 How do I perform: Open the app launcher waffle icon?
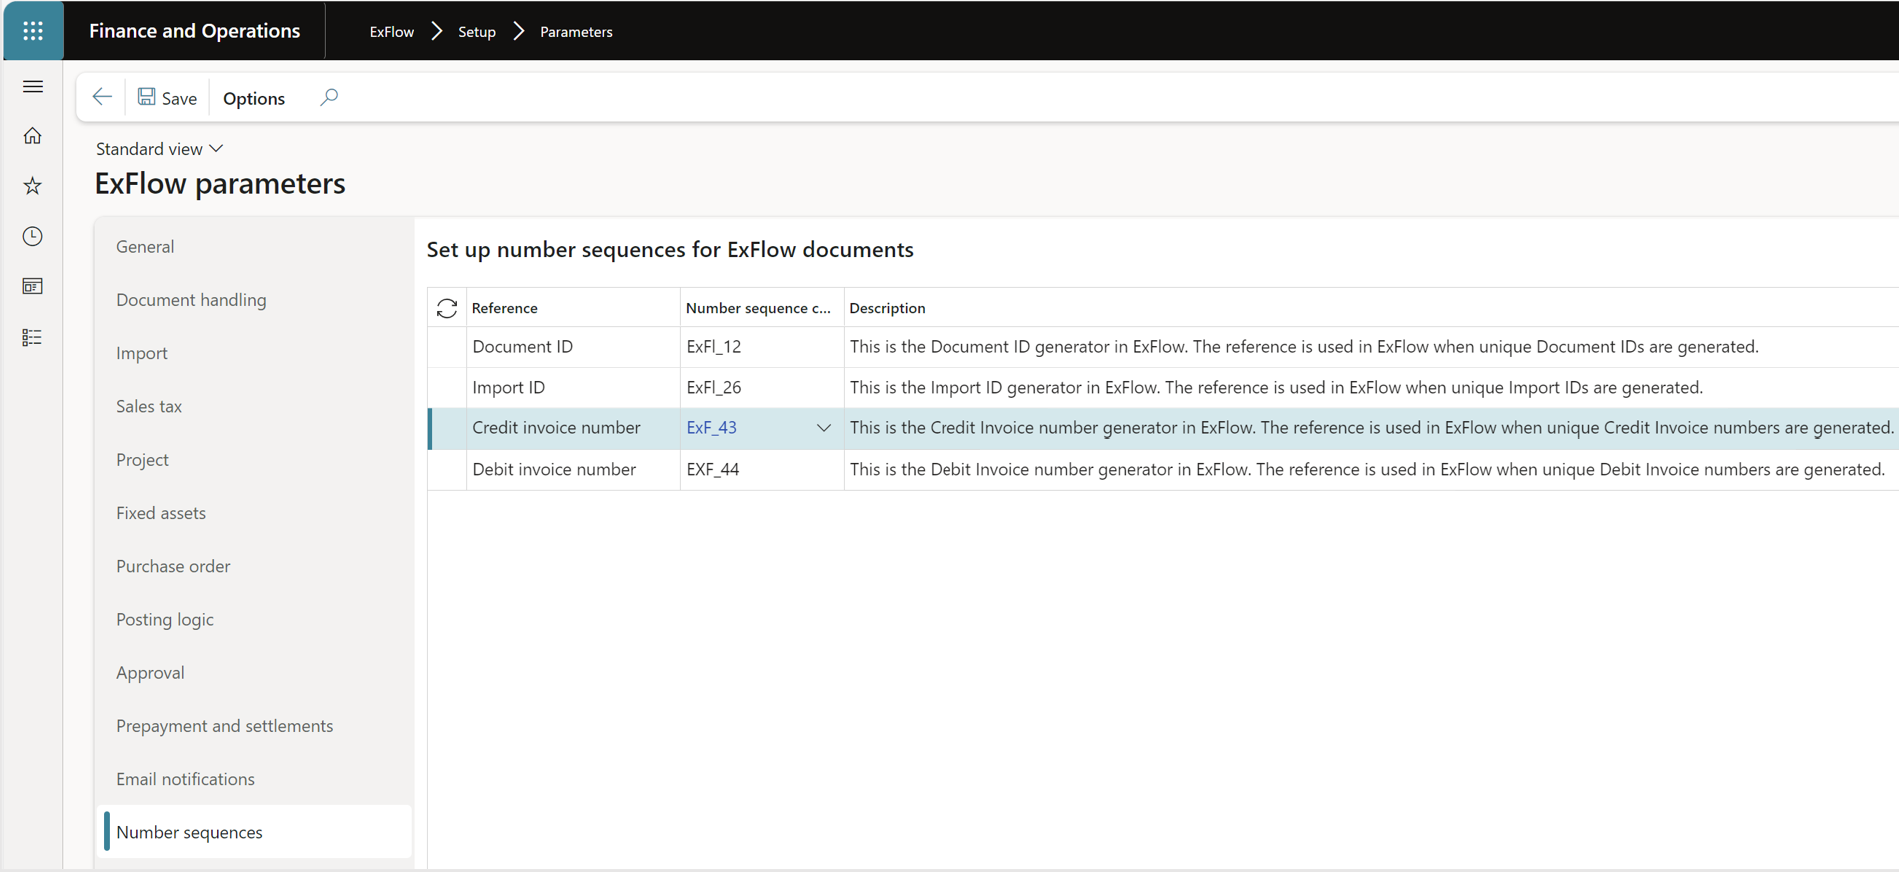coord(33,31)
